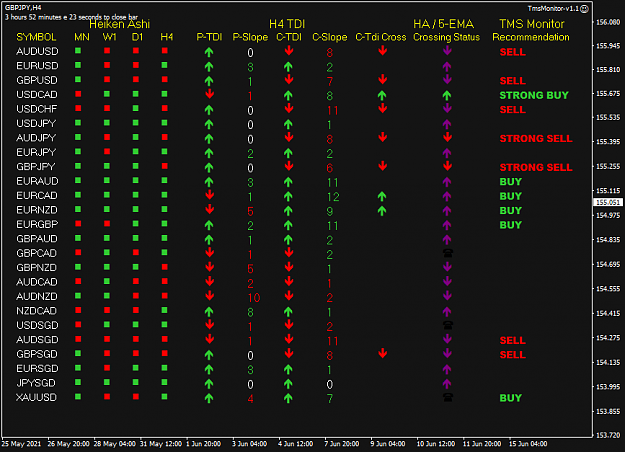Click the TmsMonitor-v1.1 indicator label
The image size is (625, 452).
553,8
